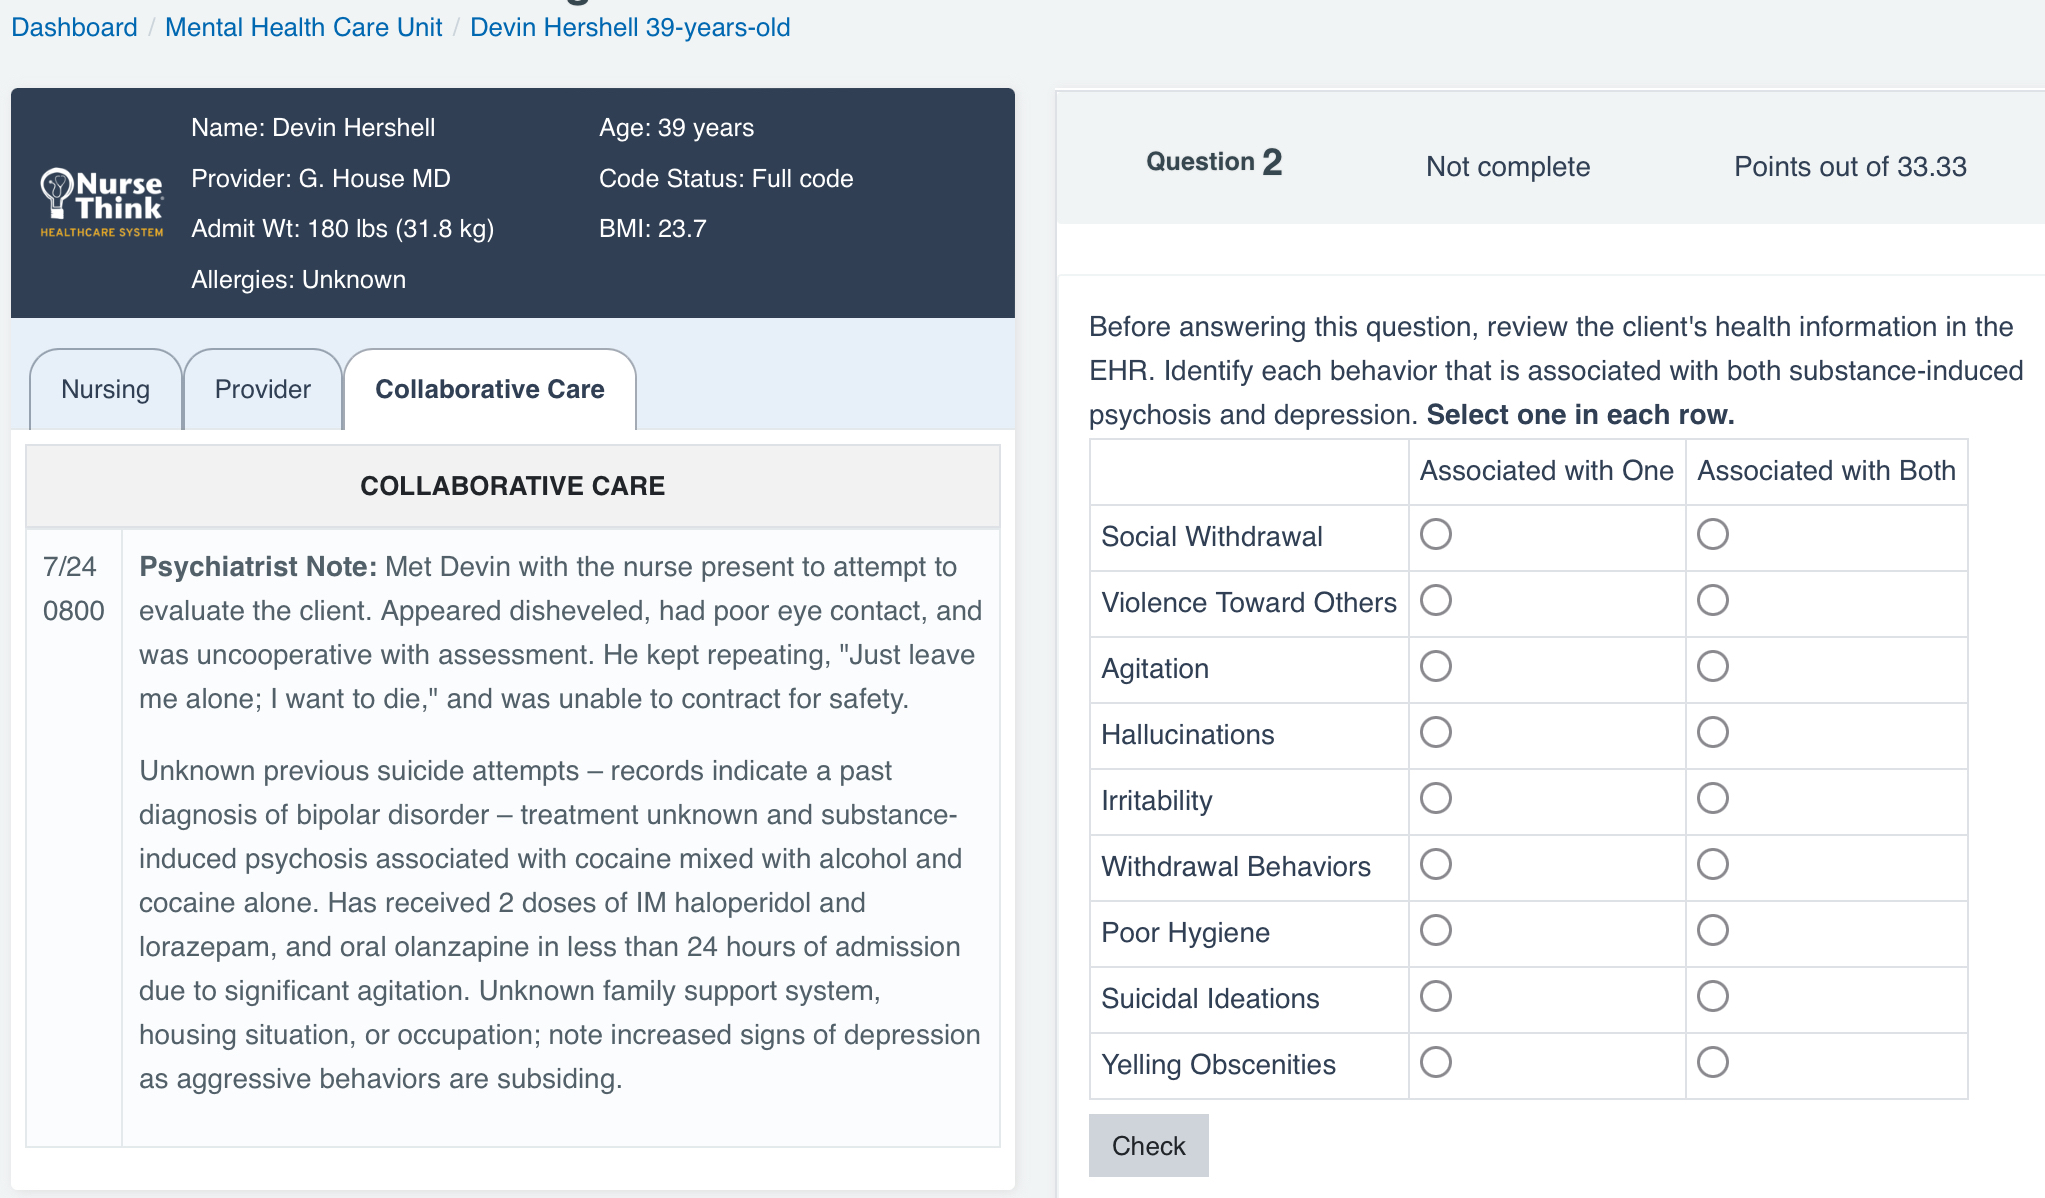
Task: Set Poor Hygiene to Associated with Both
Action: click(x=1712, y=930)
